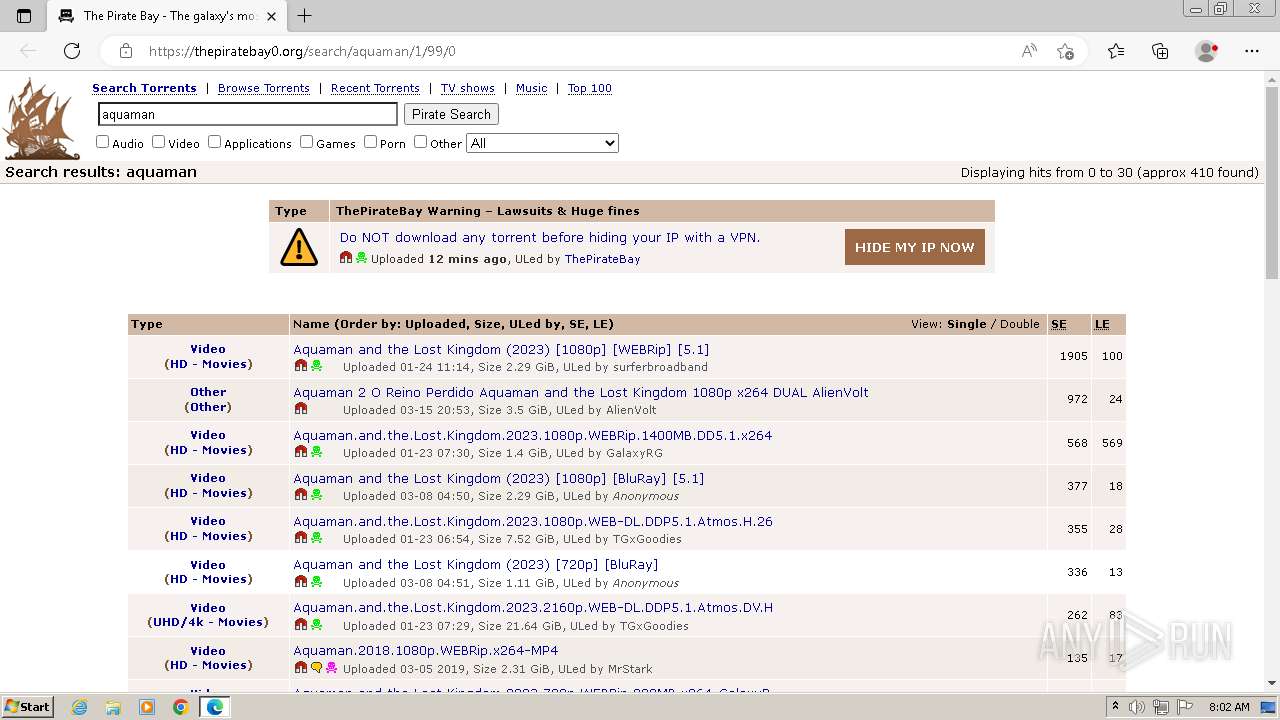This screenshot has height=720, width=1280.
Task: Start Read aloud from the address bar
Action: (1029, 51)
